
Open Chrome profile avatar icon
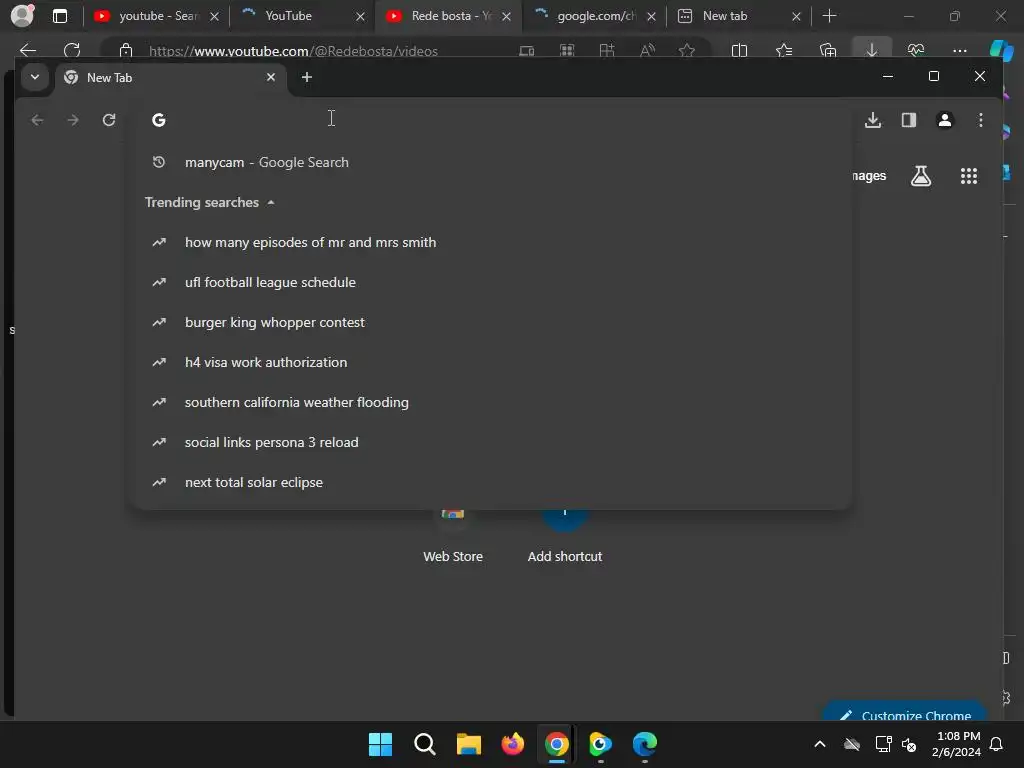944,120
